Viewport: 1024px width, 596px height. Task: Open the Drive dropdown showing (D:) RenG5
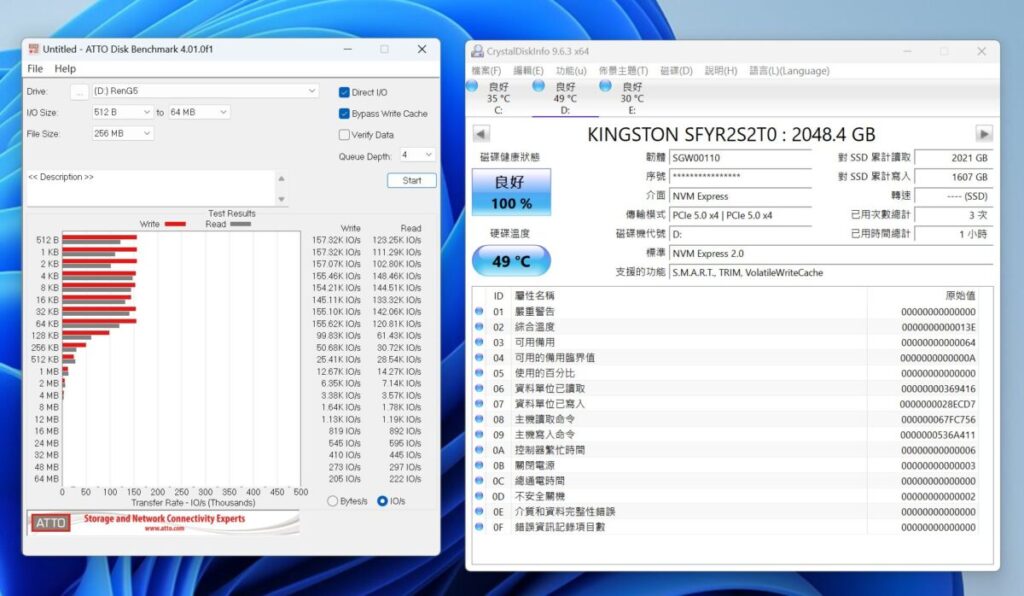[x=204, y=91]
